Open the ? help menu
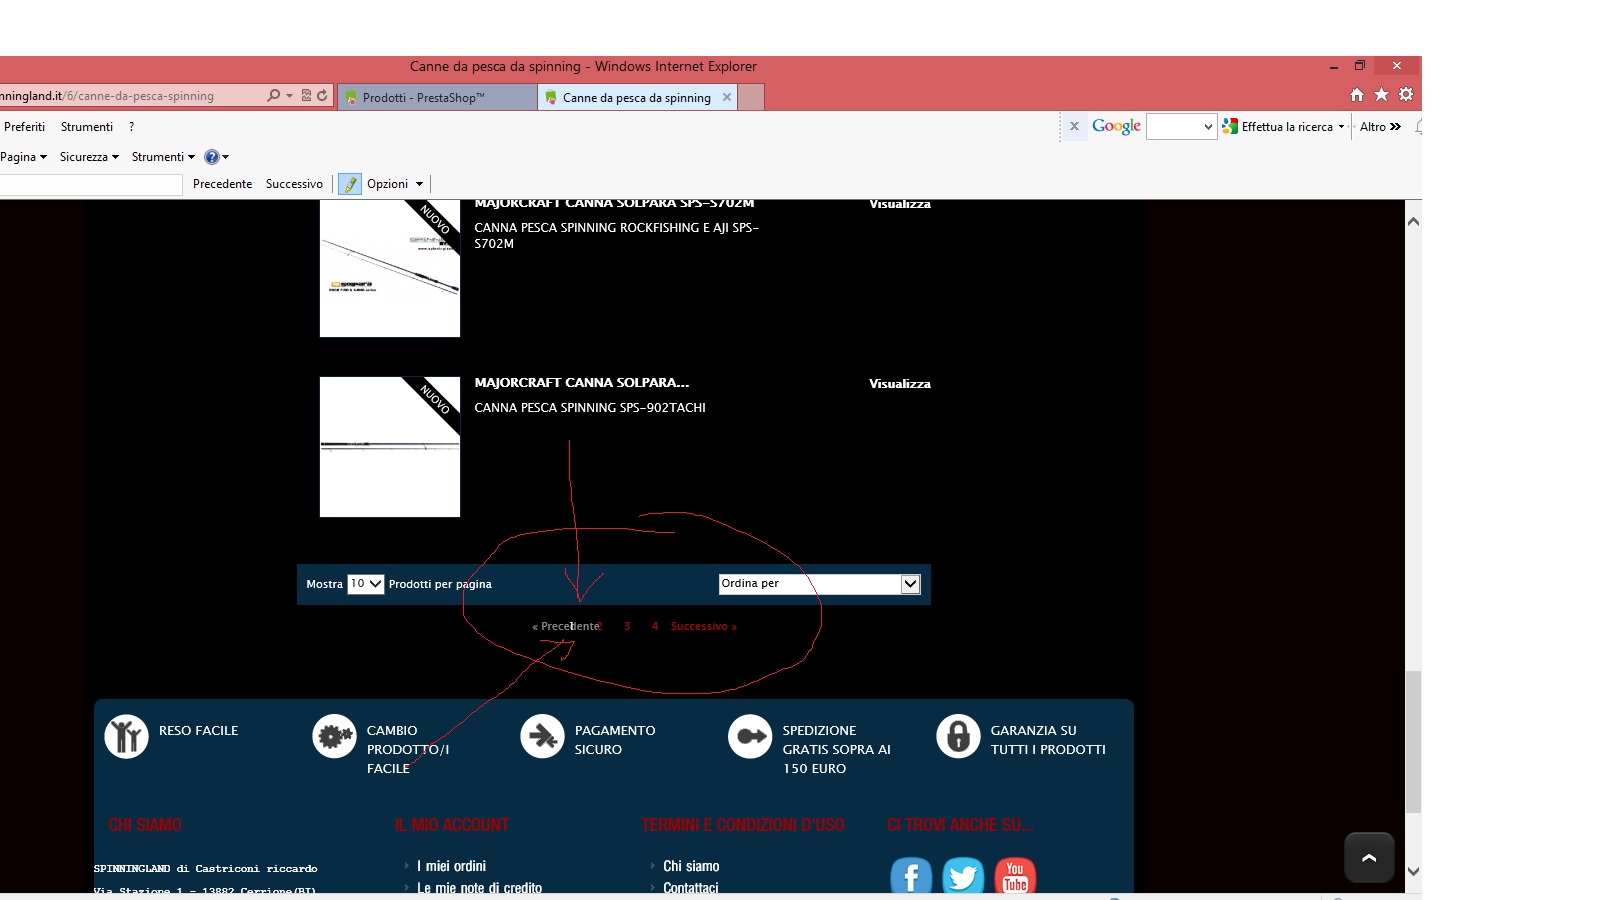Image resolution: width=1600 pixels, height=900 pixels. coord(131,127)
